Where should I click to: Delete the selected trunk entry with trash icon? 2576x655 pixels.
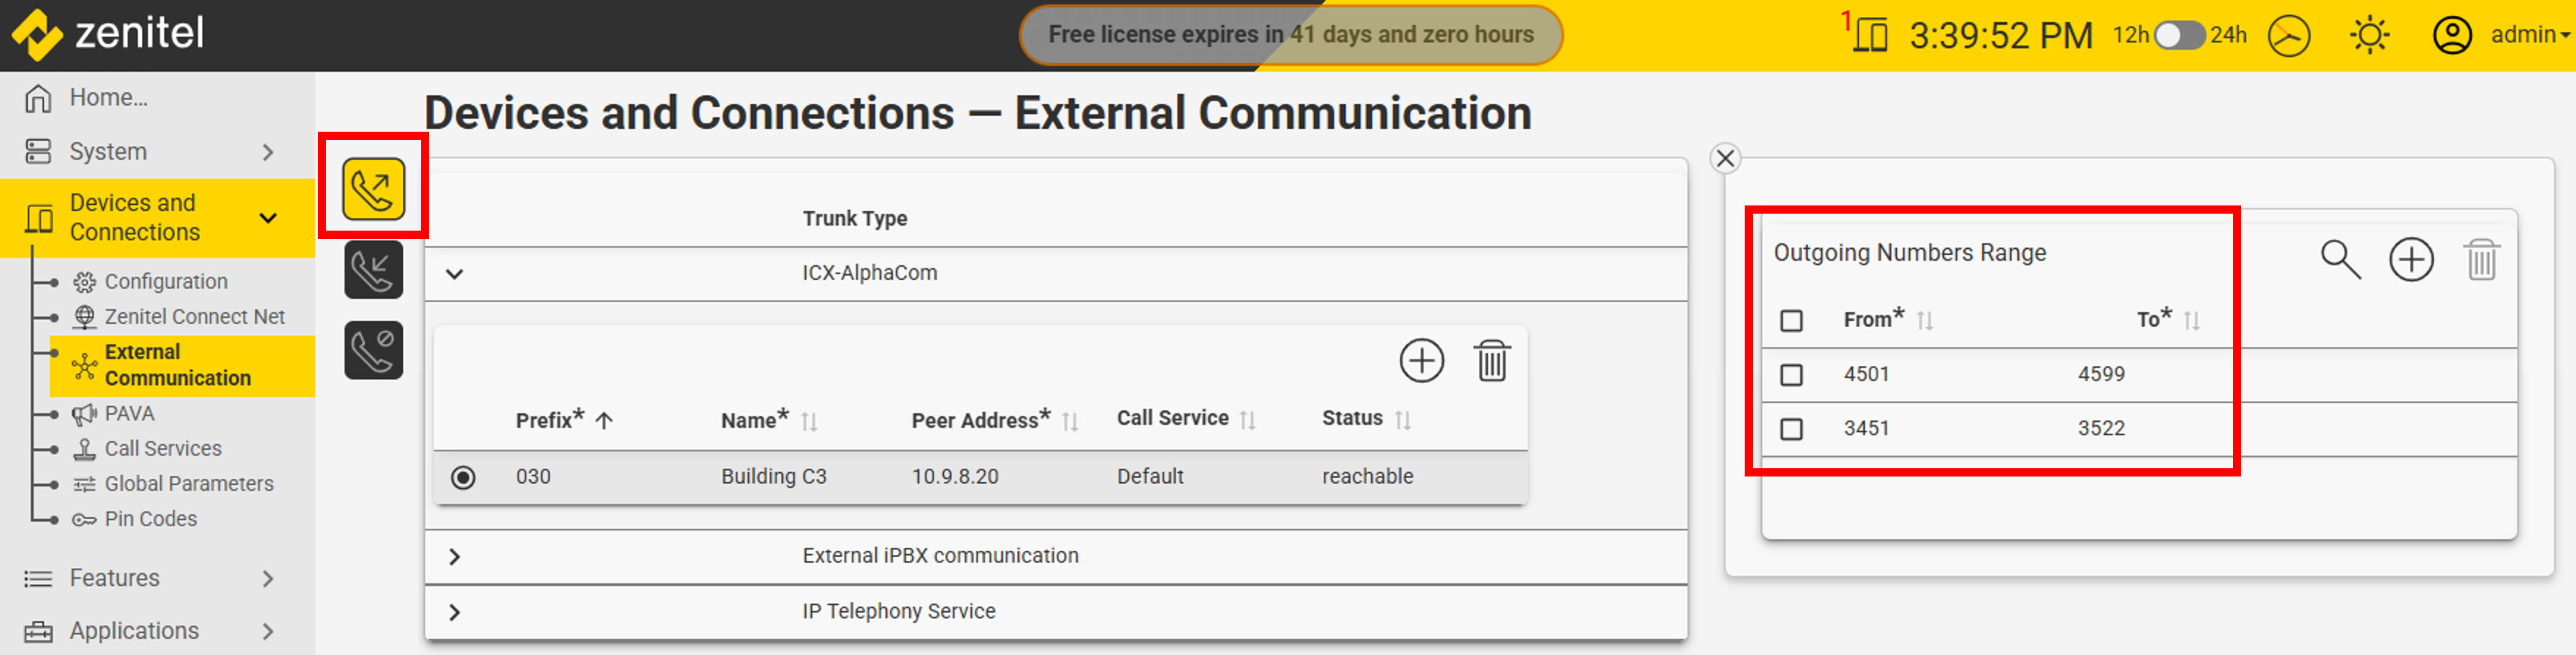click(x=1491, y=361)
